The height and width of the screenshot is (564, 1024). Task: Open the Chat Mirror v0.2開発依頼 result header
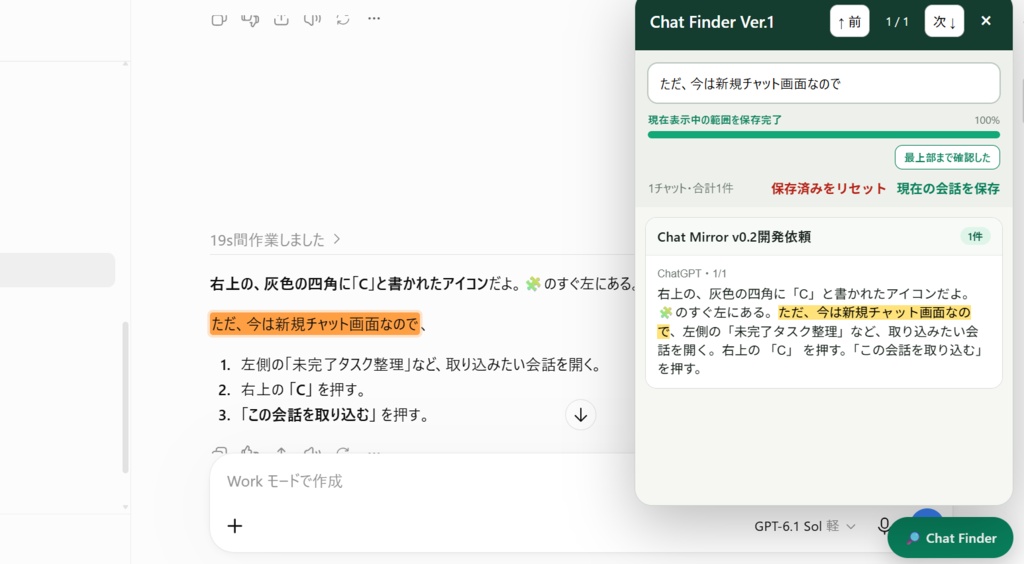click(824, 237)
